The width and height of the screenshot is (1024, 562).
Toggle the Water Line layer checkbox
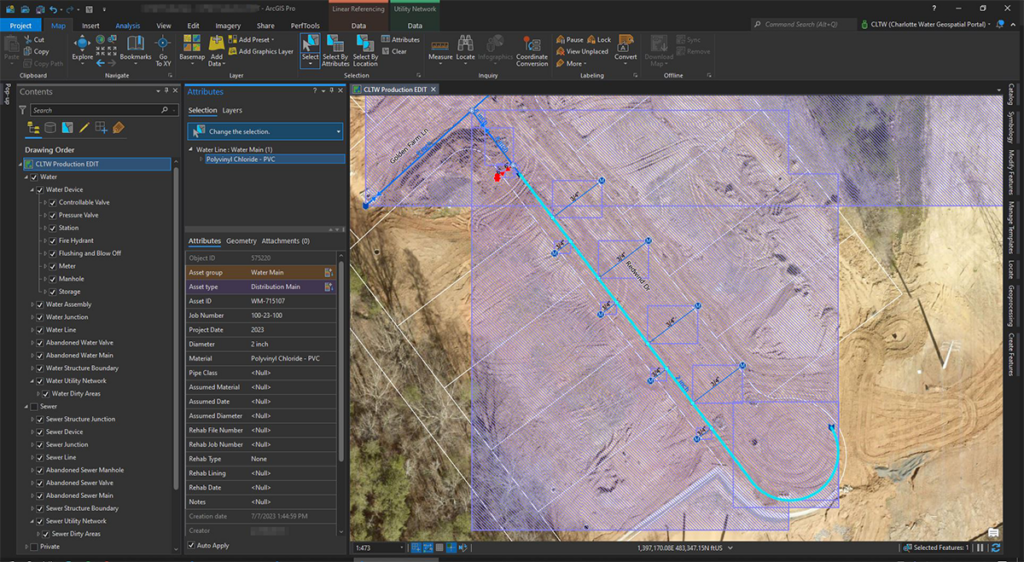(x=40, y=329)
